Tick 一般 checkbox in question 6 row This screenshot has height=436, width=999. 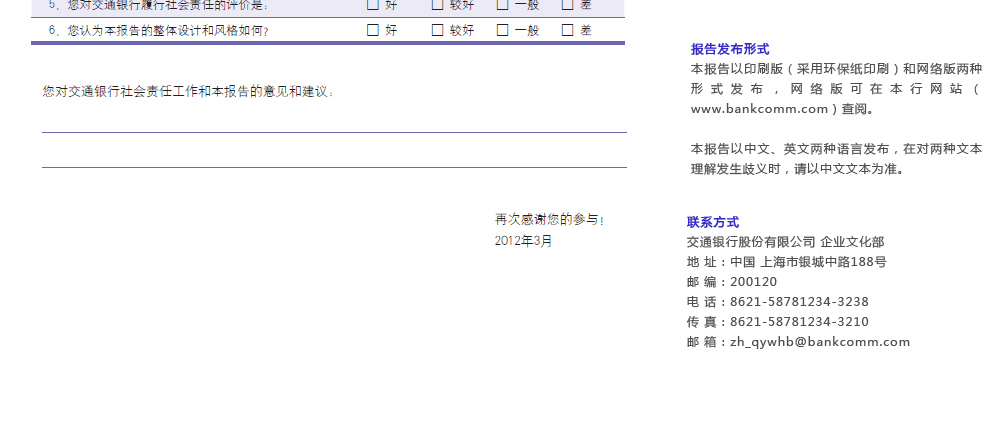tap(503, 30)
